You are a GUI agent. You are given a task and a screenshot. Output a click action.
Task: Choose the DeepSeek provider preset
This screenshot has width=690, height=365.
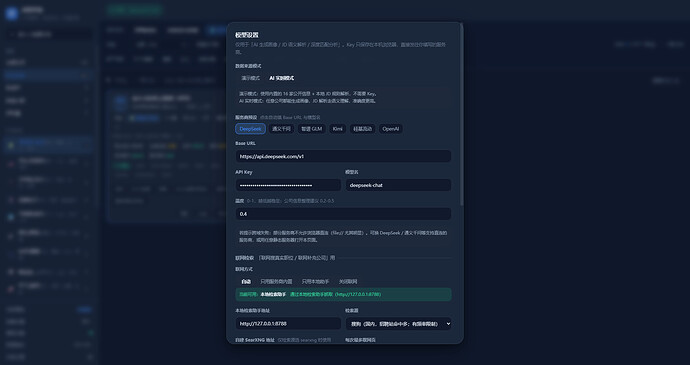point(250,129)
